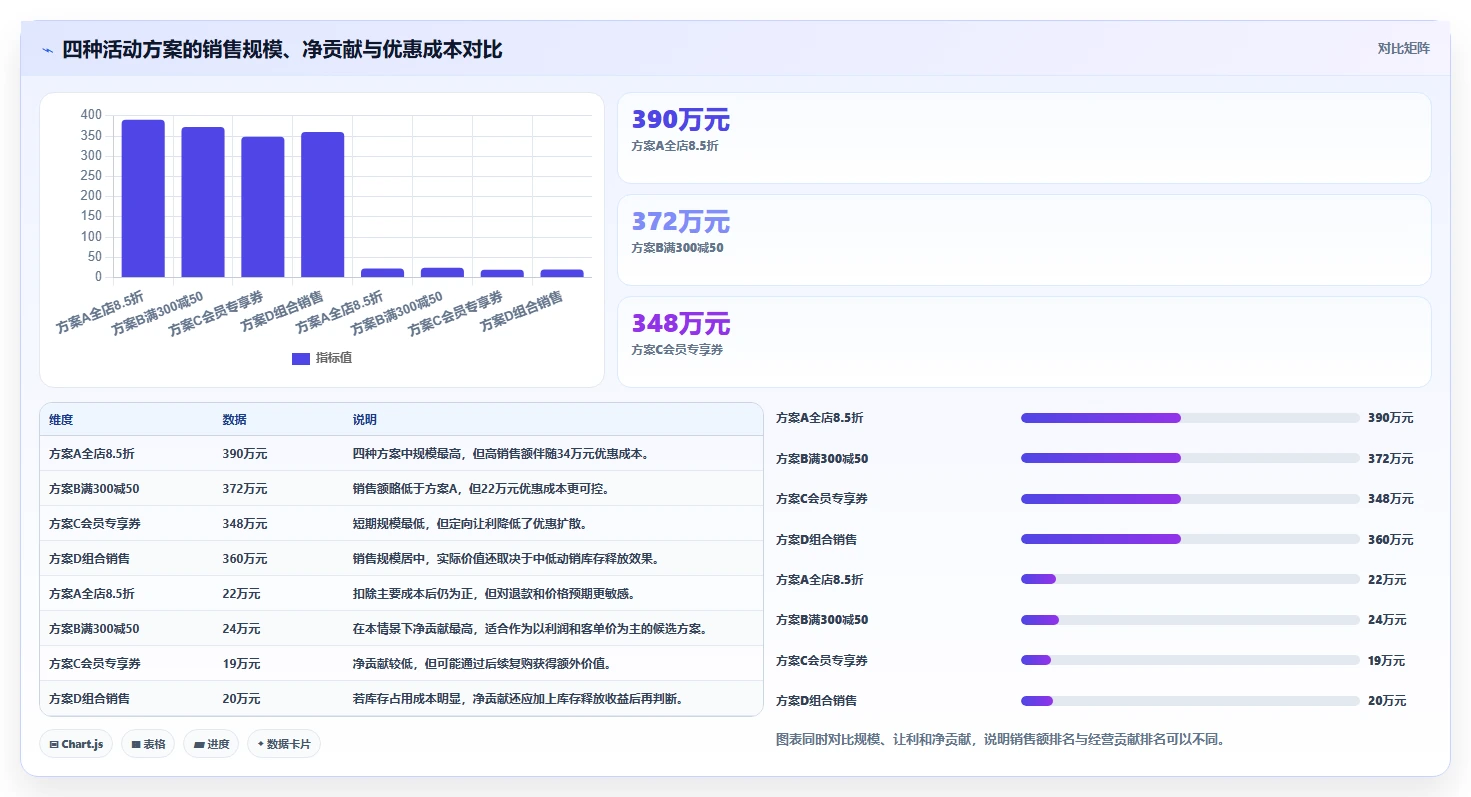Viewport: 1471px width, 797px height.
Task: Click the 数据 column header
Action: pos(234,420)
